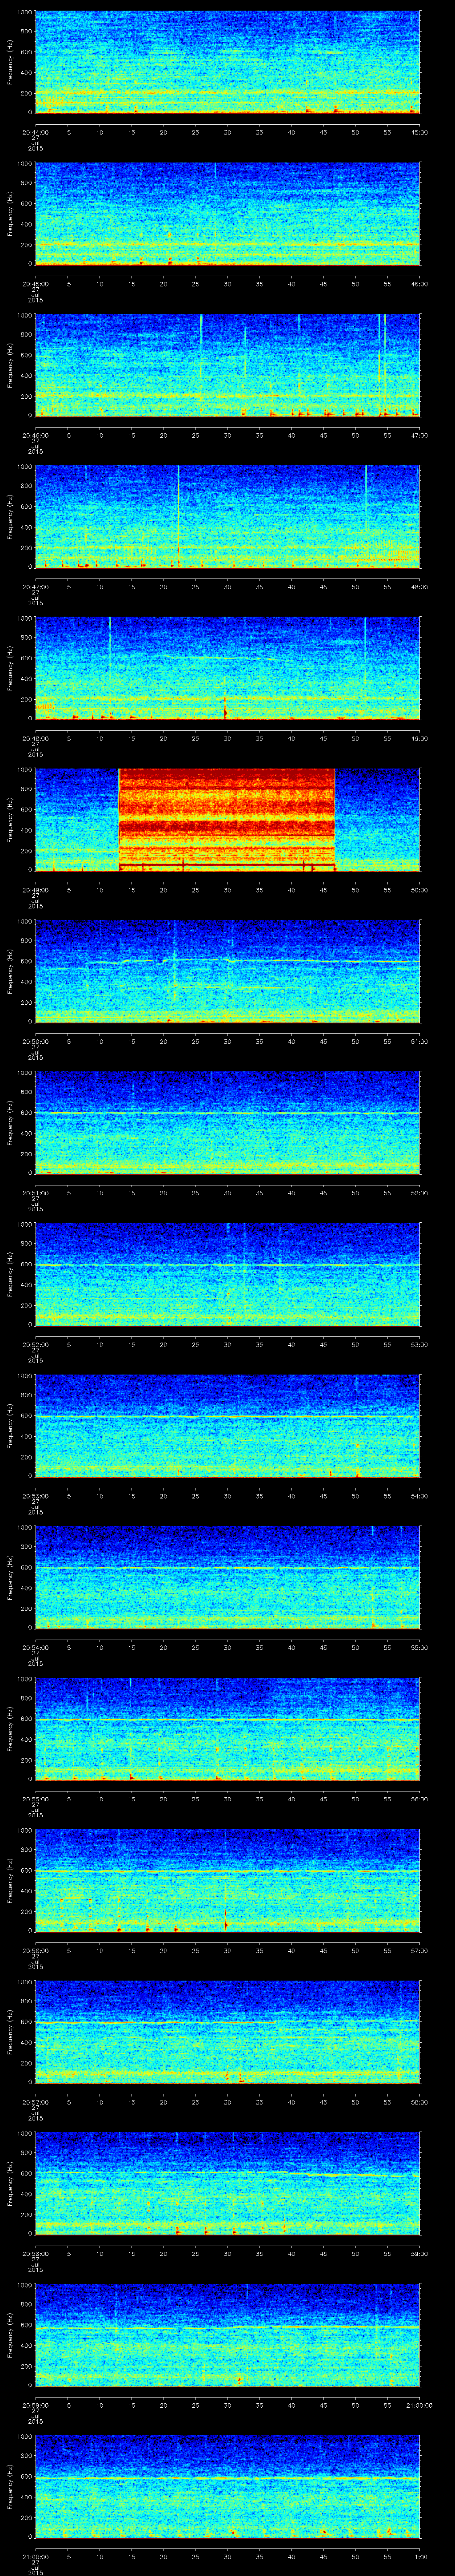The image size is (455, 2576).
Task: Click the 49:00 end time label
Action: point(420,738)
